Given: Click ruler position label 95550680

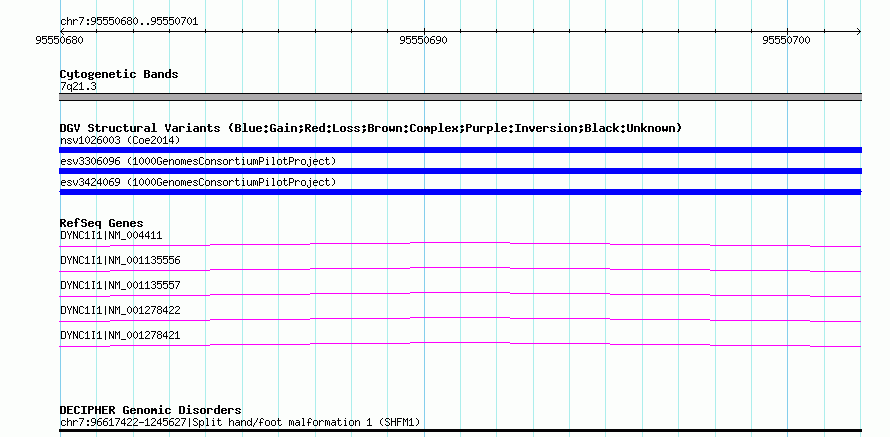Looking at the screenshot, I should 60,40.
